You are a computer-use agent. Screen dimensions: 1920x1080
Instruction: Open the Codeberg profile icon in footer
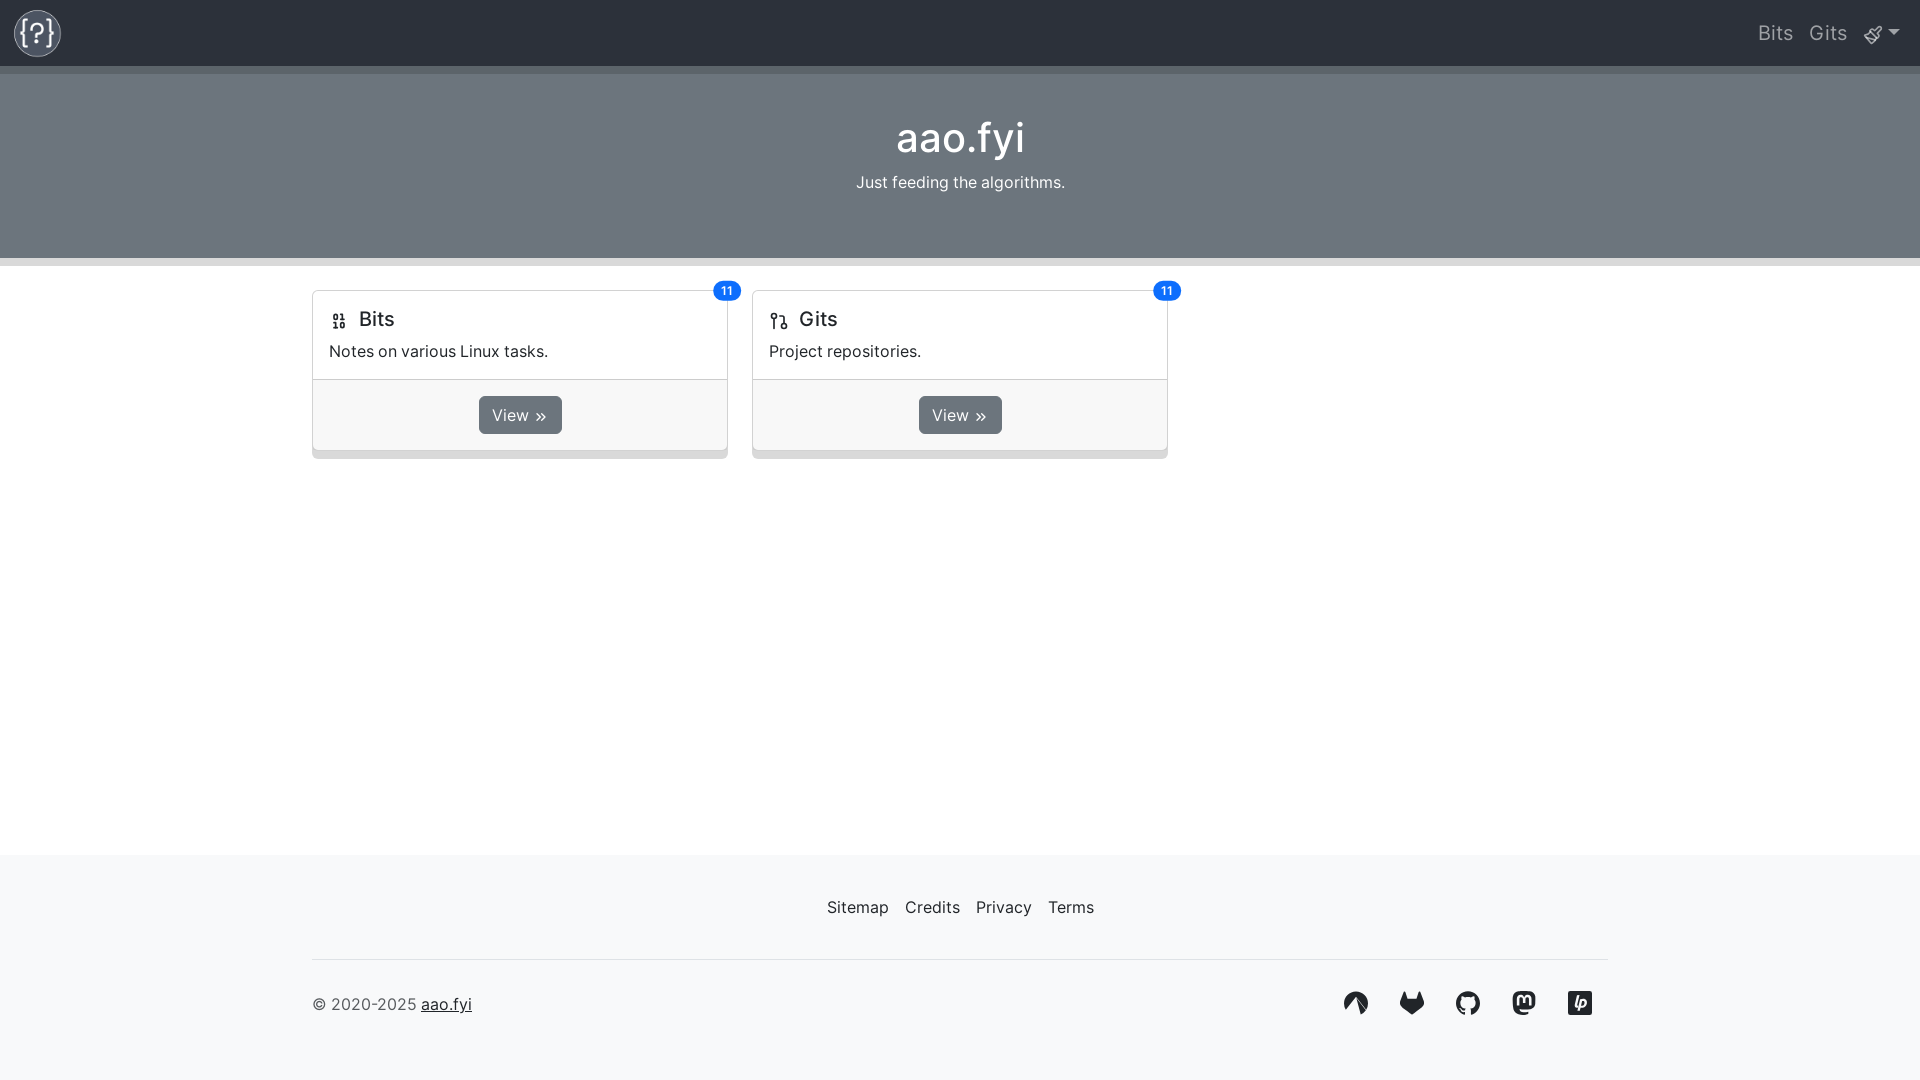[1356, 1003]
